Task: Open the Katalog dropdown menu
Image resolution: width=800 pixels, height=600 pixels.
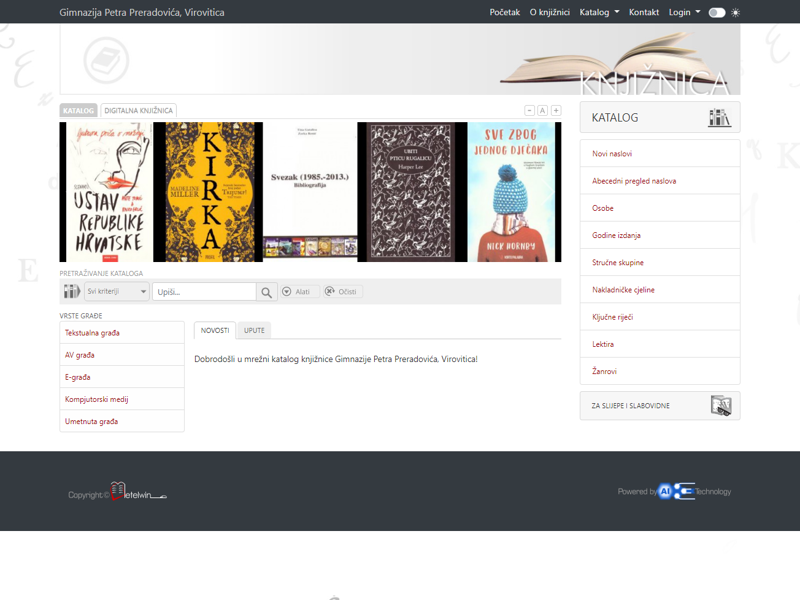Action: click(599, 12)
